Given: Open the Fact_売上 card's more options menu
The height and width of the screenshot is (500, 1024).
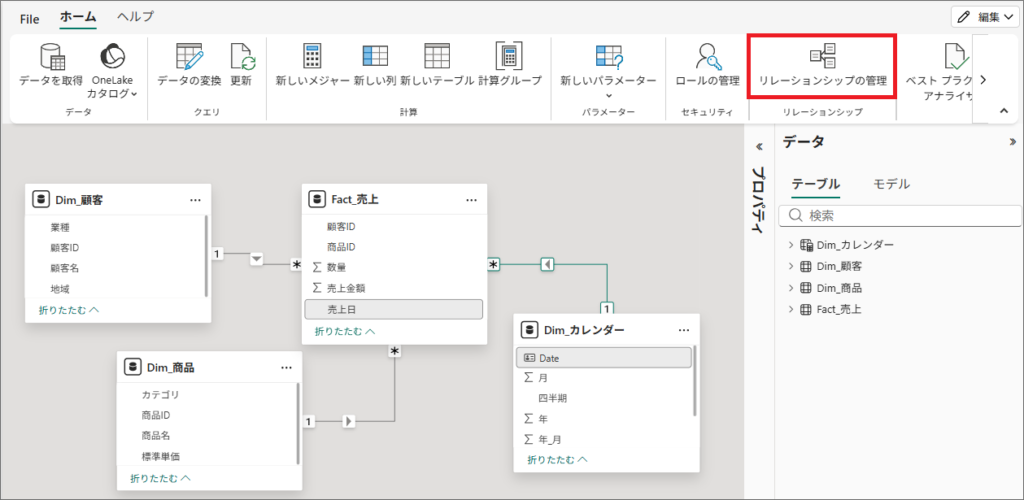Looking at the screenshot, I should 471,200.
